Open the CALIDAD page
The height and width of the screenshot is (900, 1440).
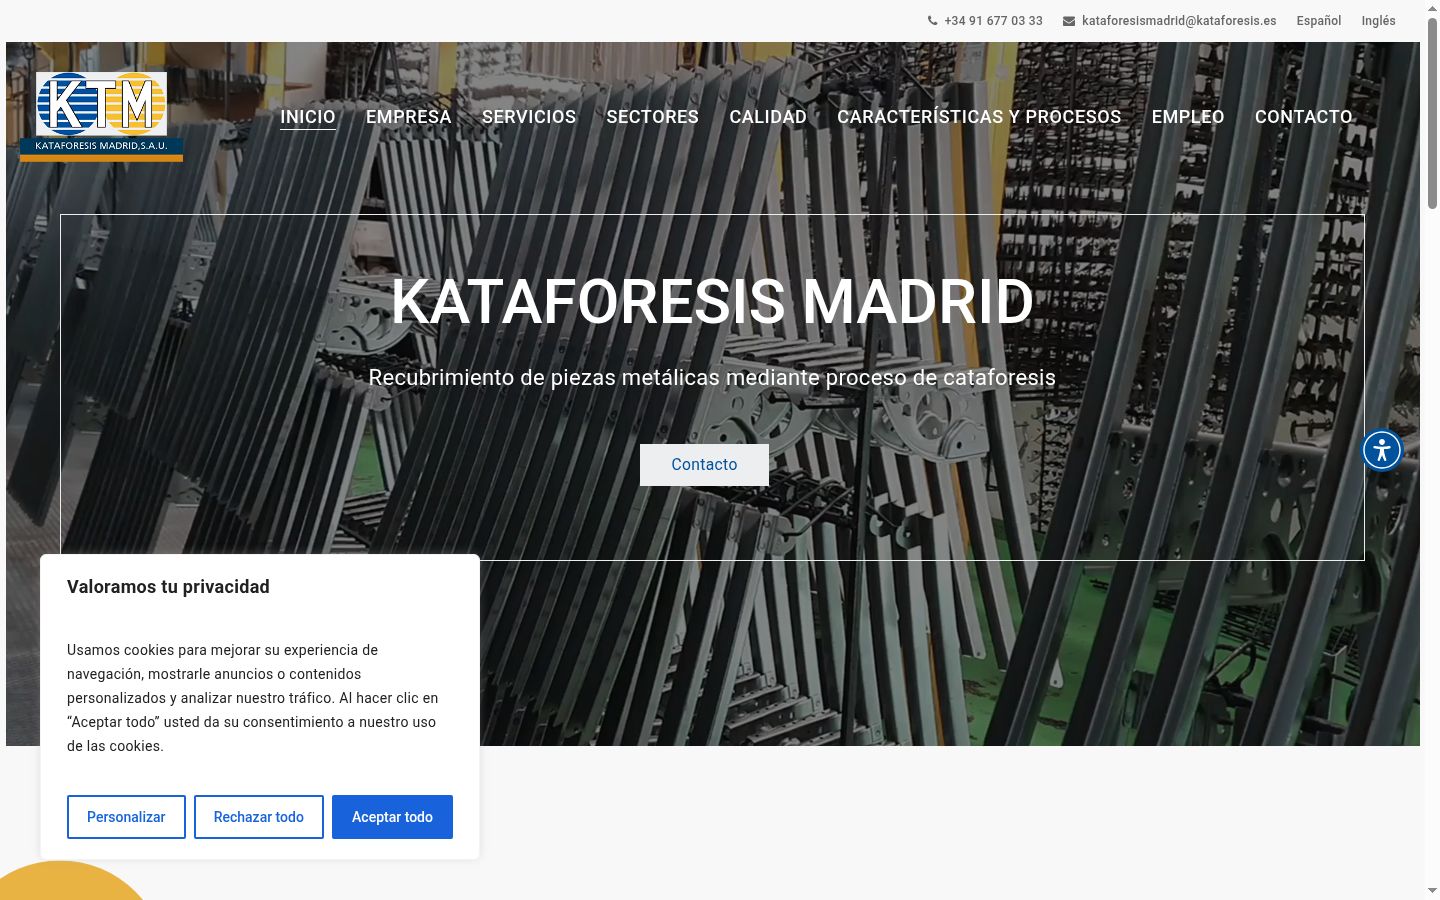point(768,117)
